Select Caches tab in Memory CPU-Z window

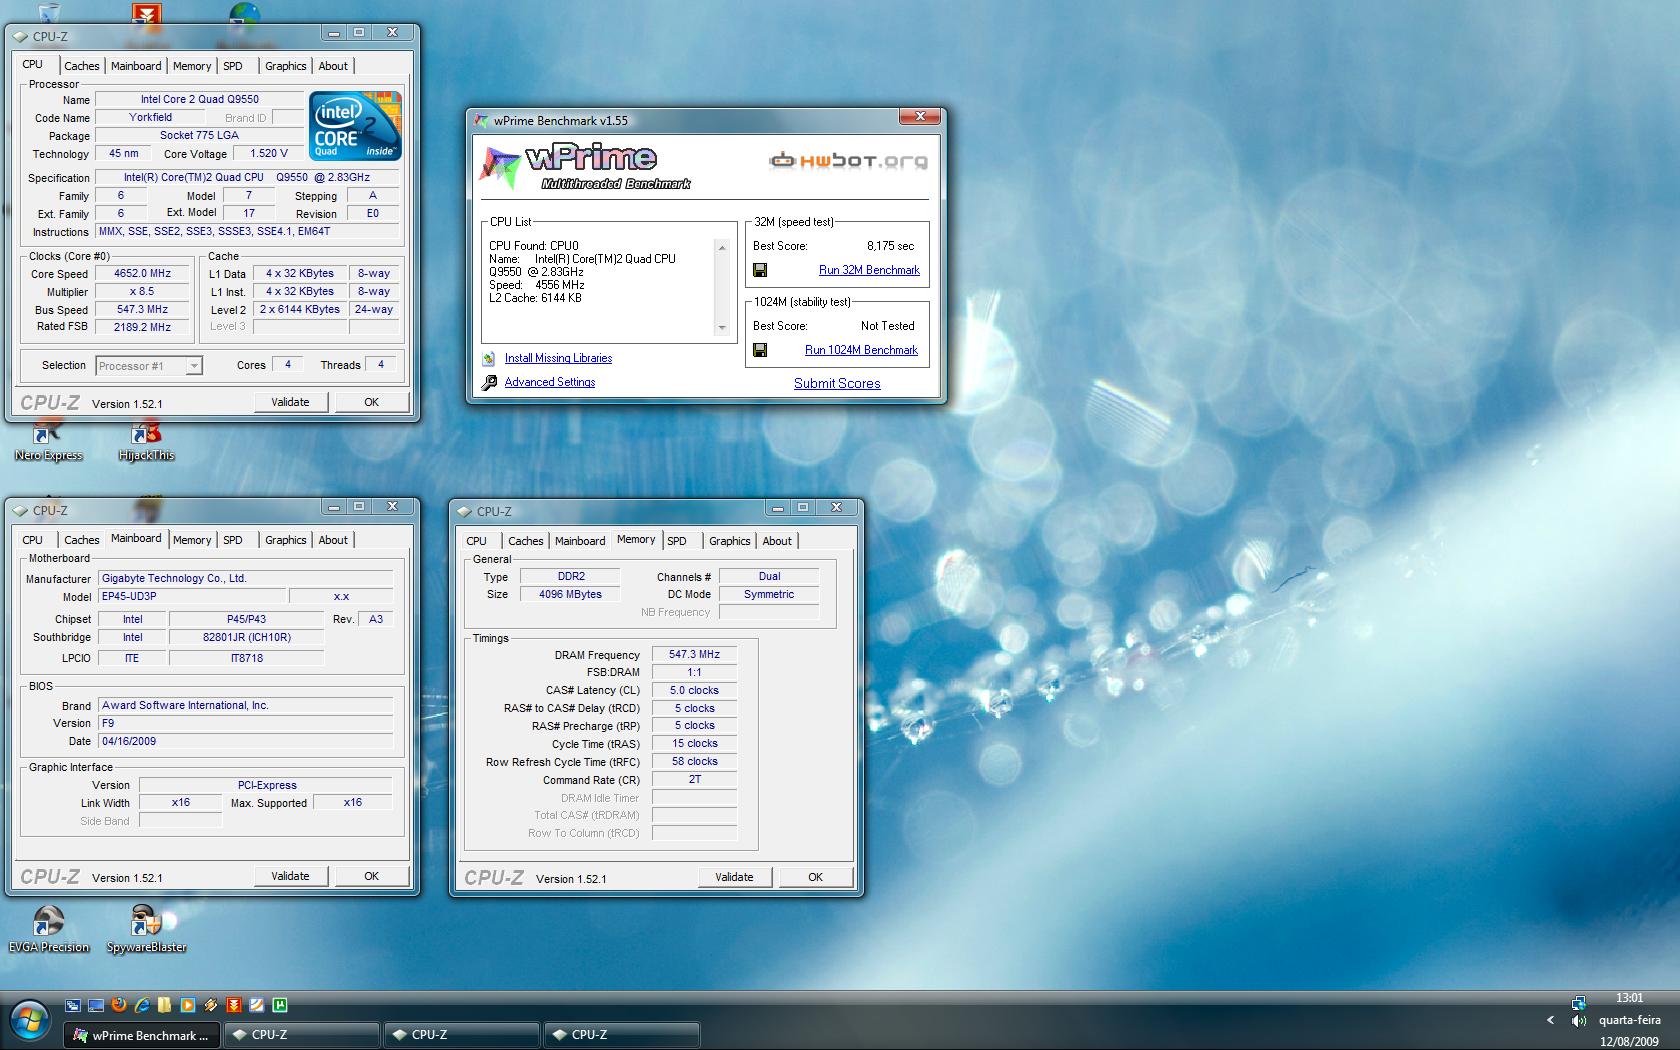click(x=526, y=541)
